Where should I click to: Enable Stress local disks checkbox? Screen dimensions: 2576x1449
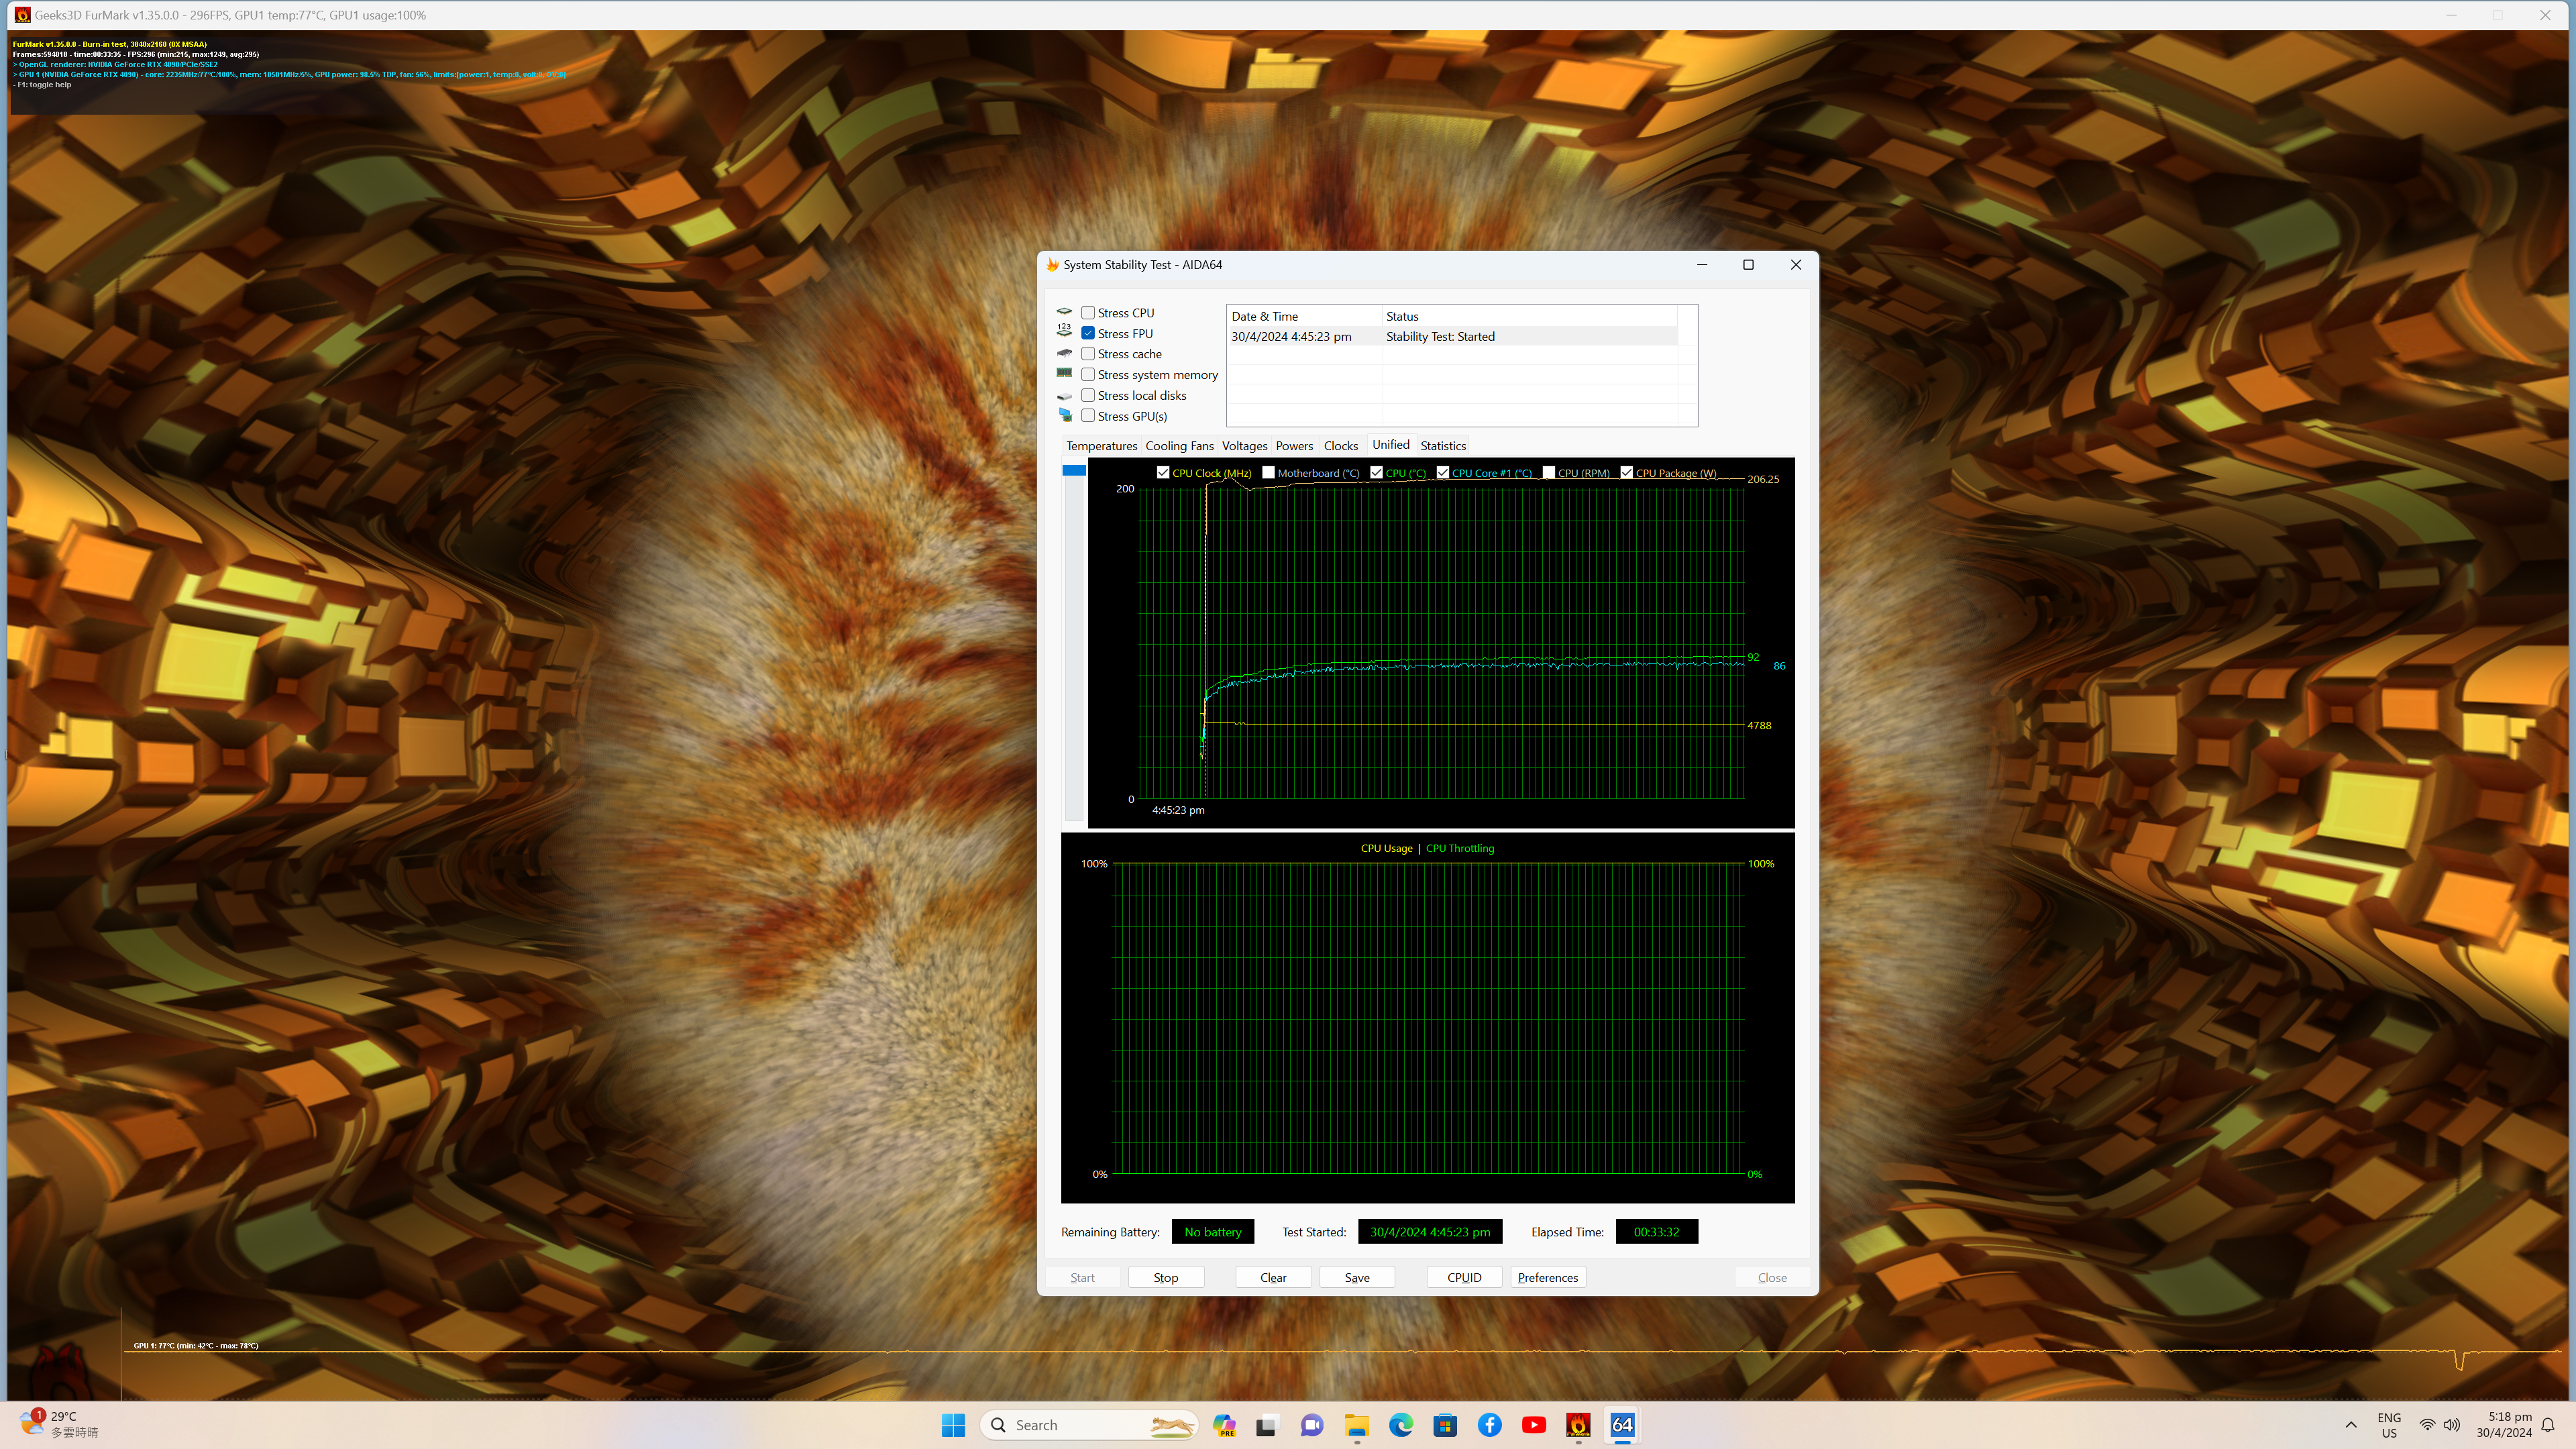click(1088, 395)
